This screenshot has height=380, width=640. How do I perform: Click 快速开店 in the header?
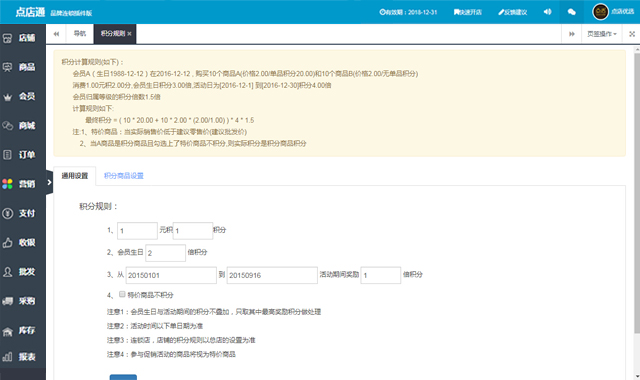pyautogui.click(x=468, y=12)
